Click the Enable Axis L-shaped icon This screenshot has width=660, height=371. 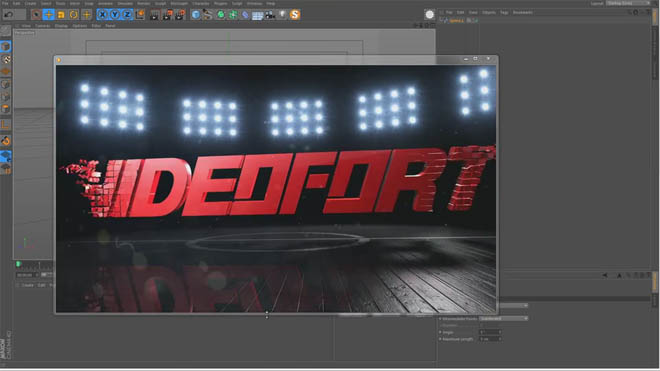coord(5,125)
